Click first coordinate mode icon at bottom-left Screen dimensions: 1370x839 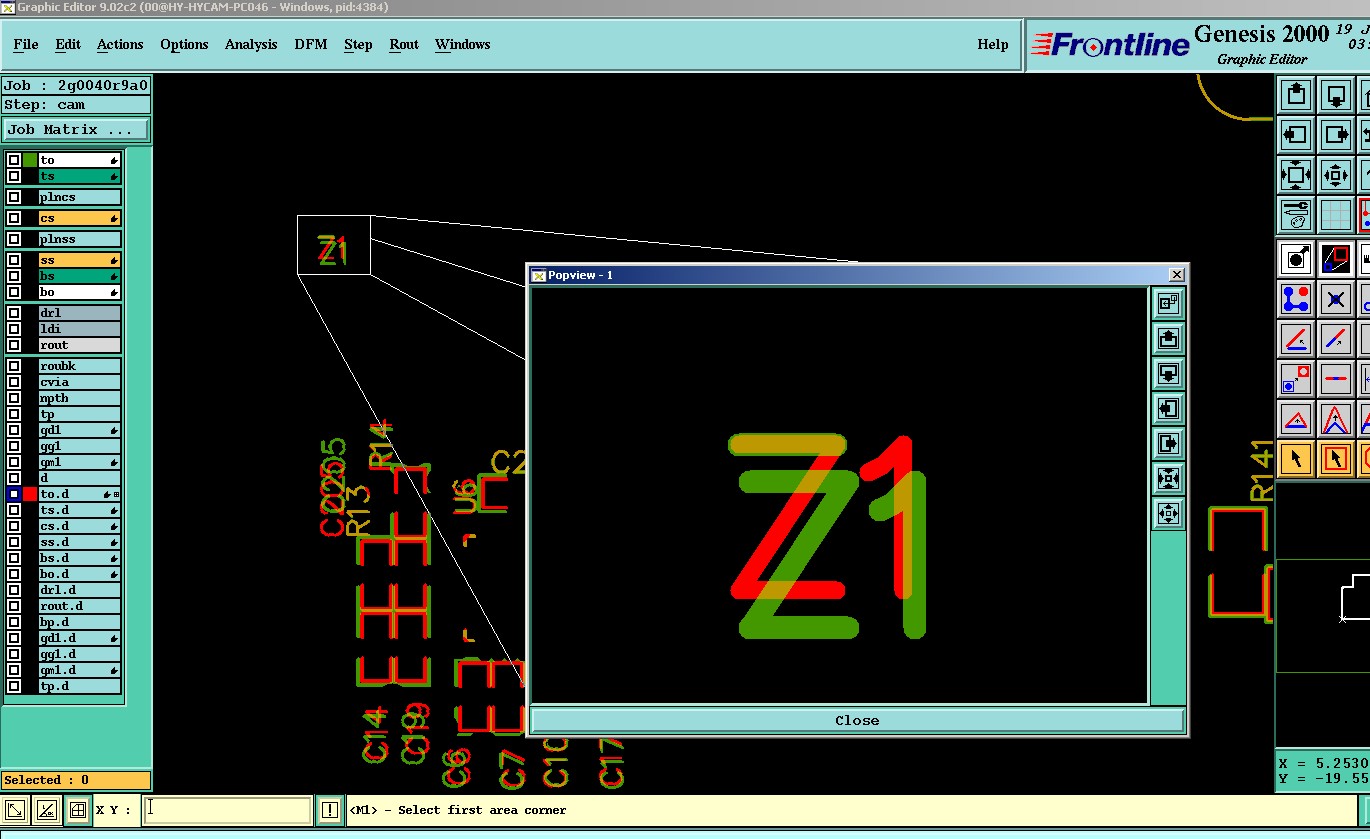click(15, 810)
